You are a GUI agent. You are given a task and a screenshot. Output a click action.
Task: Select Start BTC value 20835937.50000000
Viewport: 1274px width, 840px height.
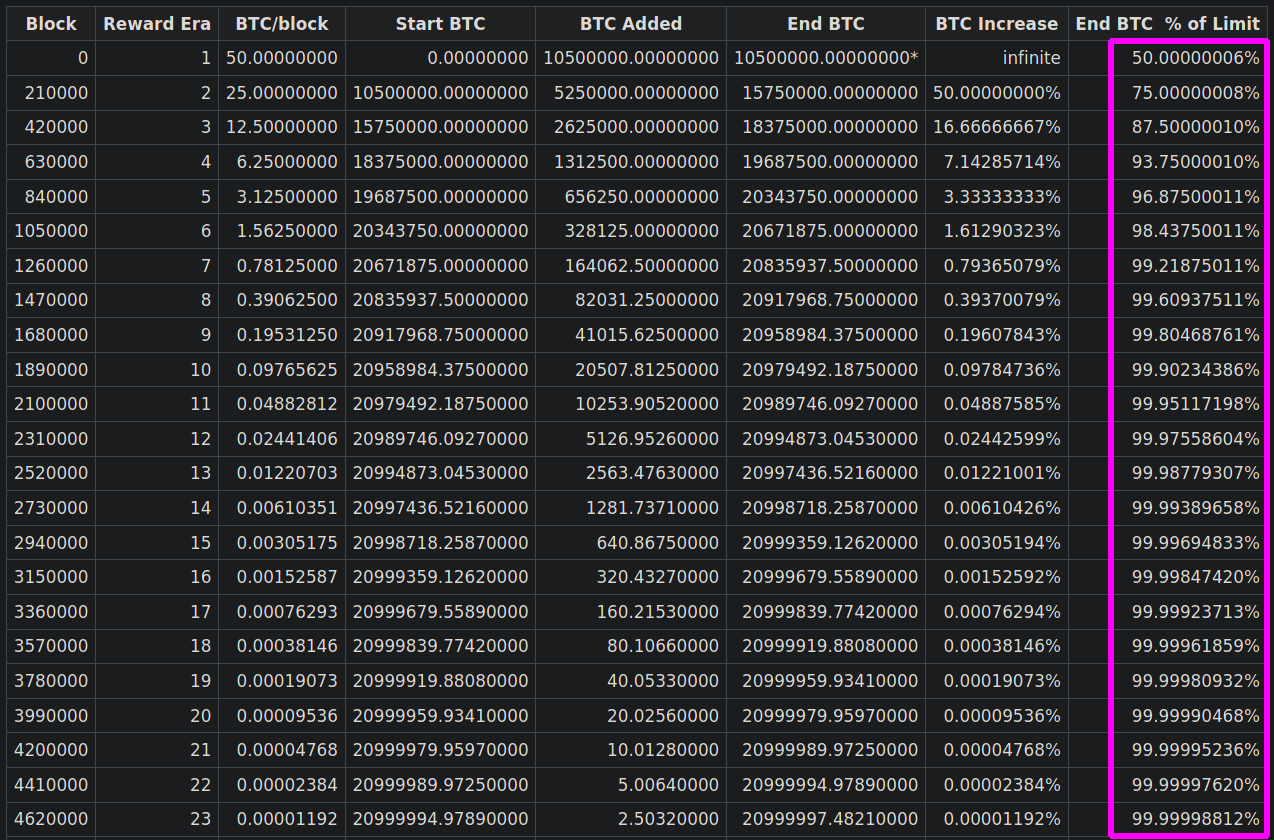pos(440,301)
